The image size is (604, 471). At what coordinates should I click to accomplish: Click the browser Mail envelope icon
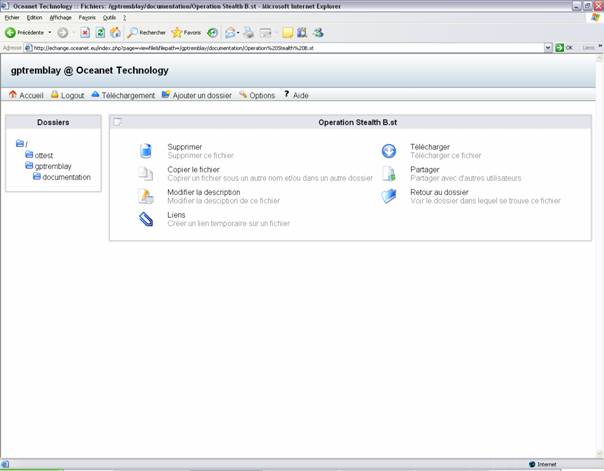(x=230, y=33)
